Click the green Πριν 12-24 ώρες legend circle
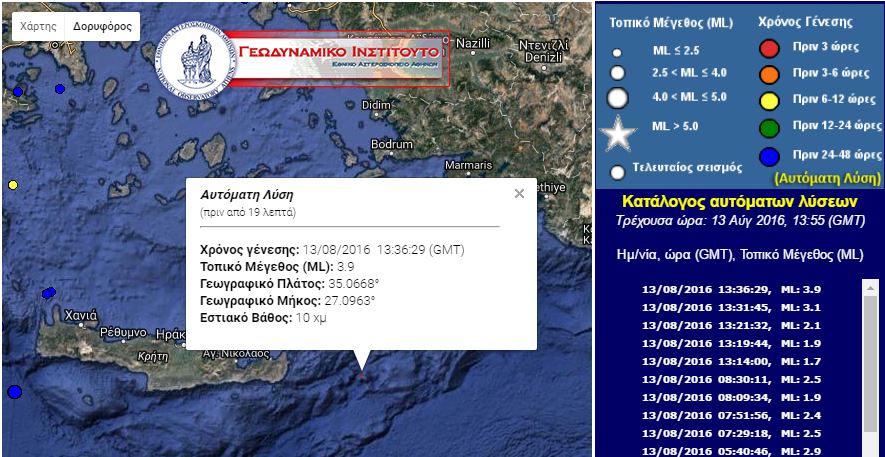The image size is (885, 457). (x=769, y=126)
